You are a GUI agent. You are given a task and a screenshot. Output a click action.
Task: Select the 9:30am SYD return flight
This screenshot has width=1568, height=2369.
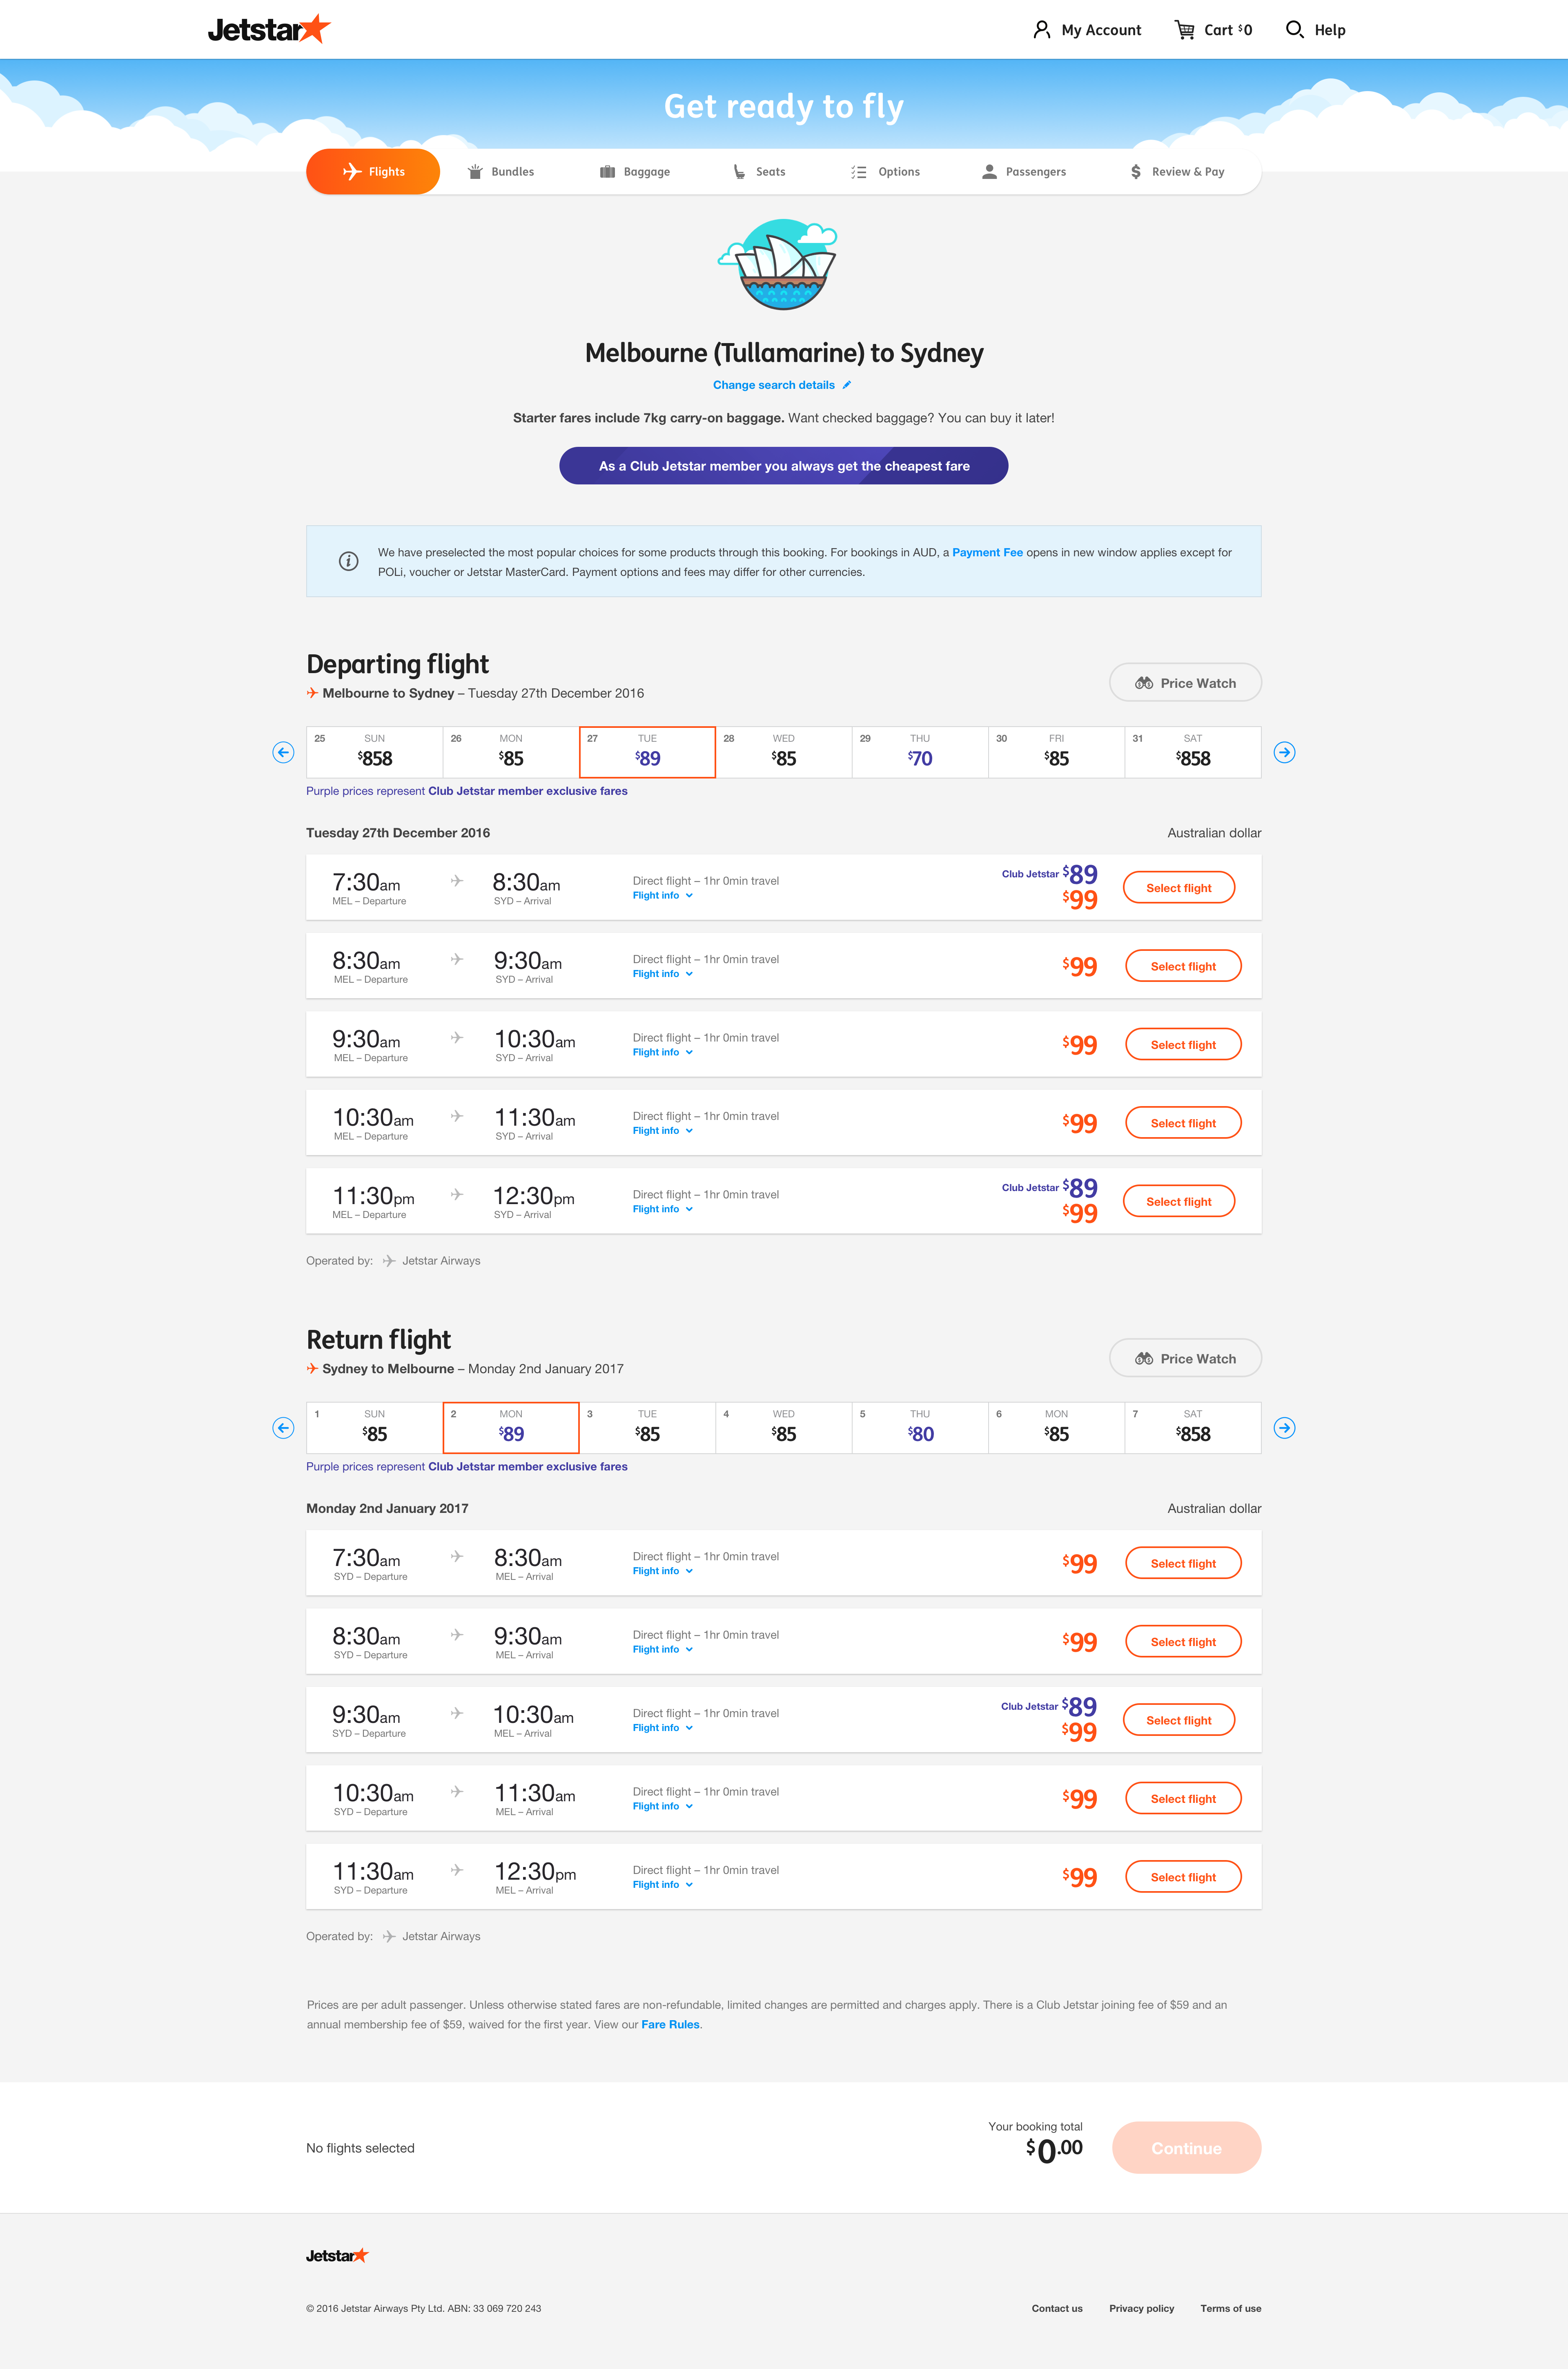[1179, 1720]
